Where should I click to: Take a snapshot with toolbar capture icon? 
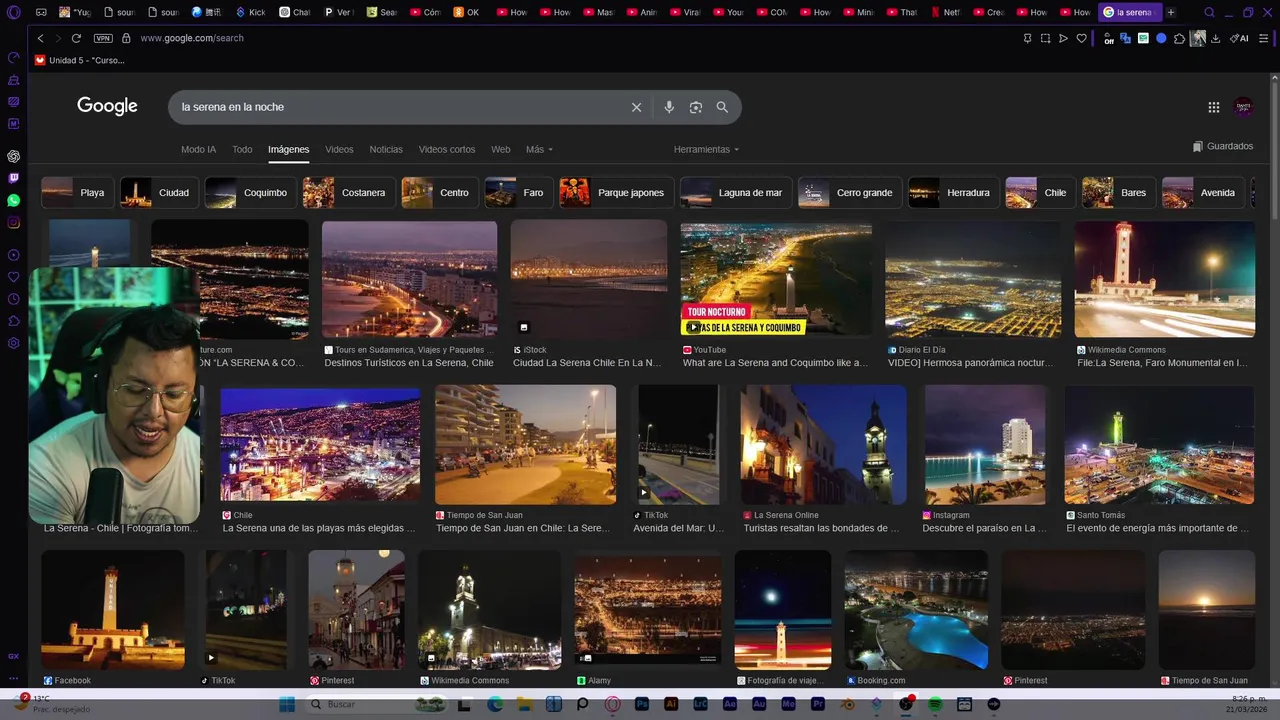pyautogui.click(x=1045, y=38)
